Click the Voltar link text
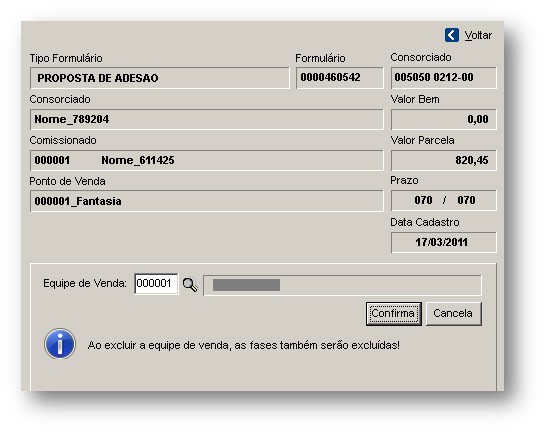The height and width of the screenshot is (433, 546). pos(478,35)
